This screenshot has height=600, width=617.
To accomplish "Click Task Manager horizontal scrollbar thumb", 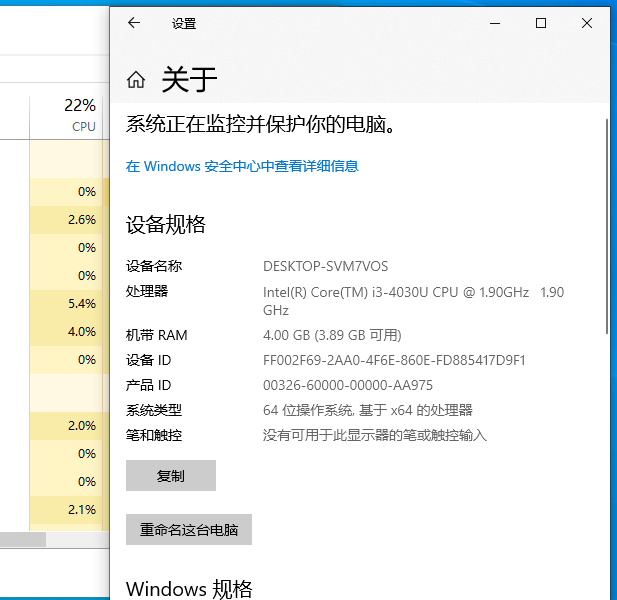I will pos(23,539).
